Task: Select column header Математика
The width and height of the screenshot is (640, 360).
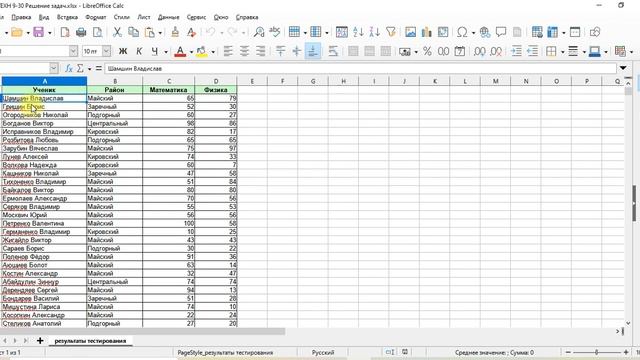Action: [x=169, y=90]
